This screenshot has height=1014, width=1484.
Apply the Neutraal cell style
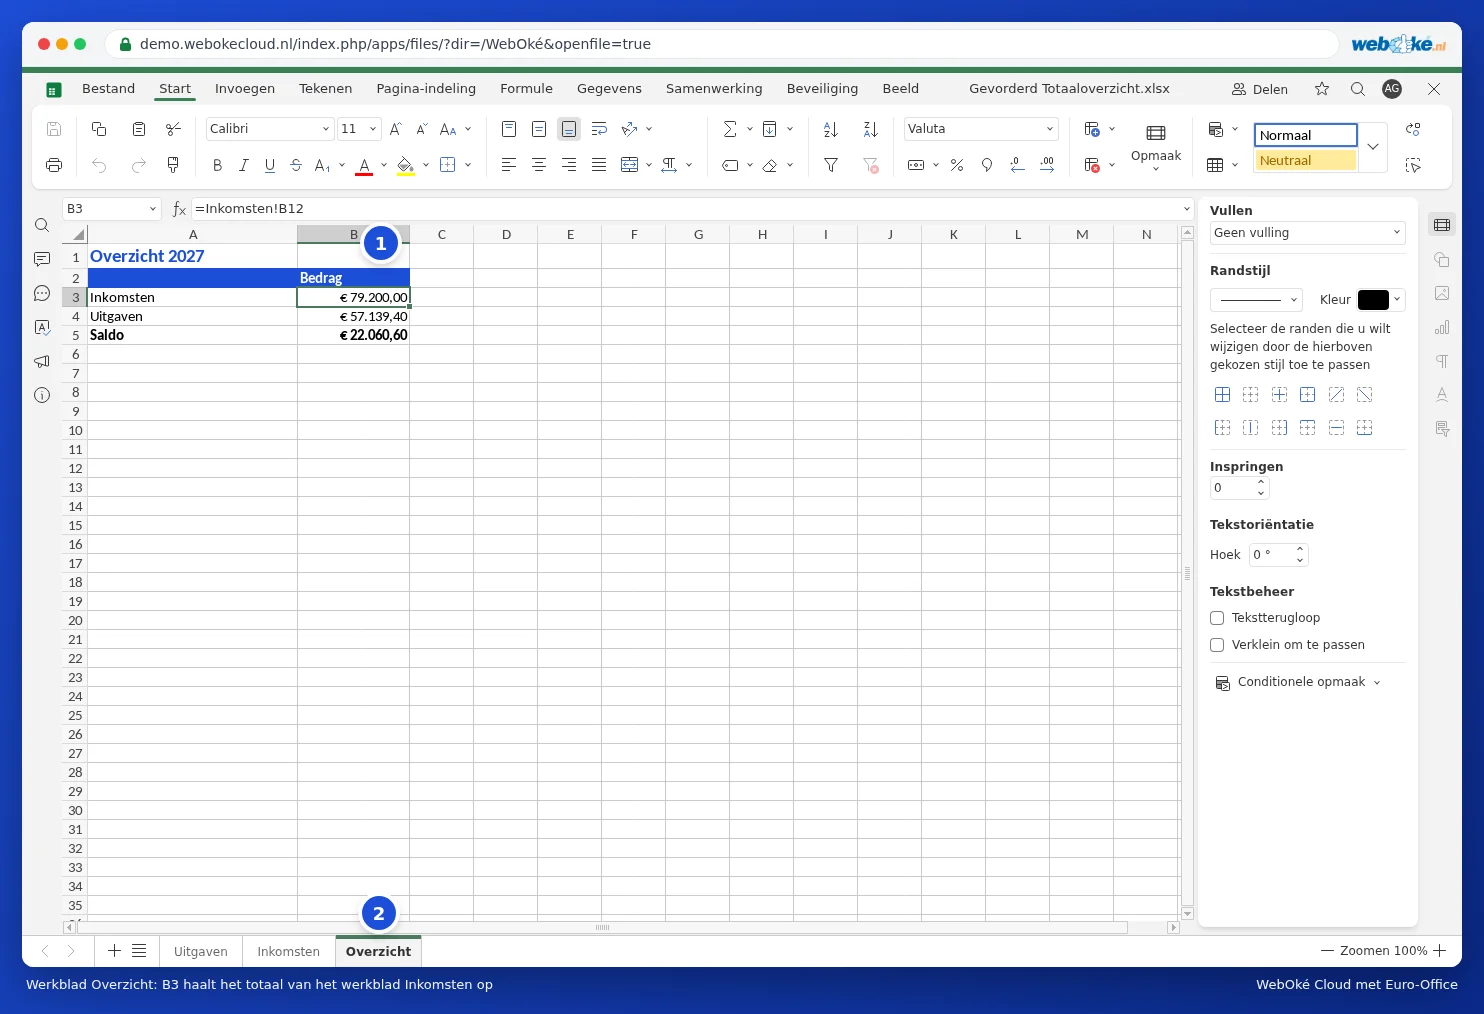coord(1306,161)
